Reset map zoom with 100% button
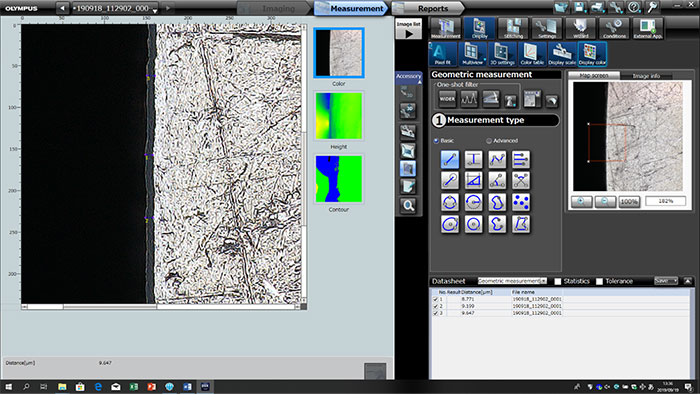This screenshot has width=700, height=394. click(629, 202)
